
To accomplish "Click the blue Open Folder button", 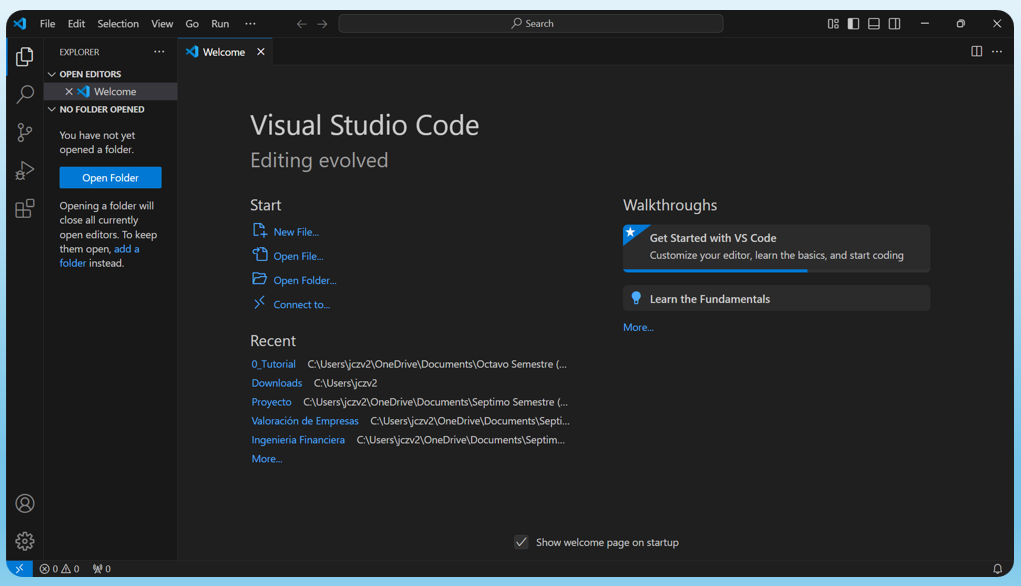I will click(111, 178).
